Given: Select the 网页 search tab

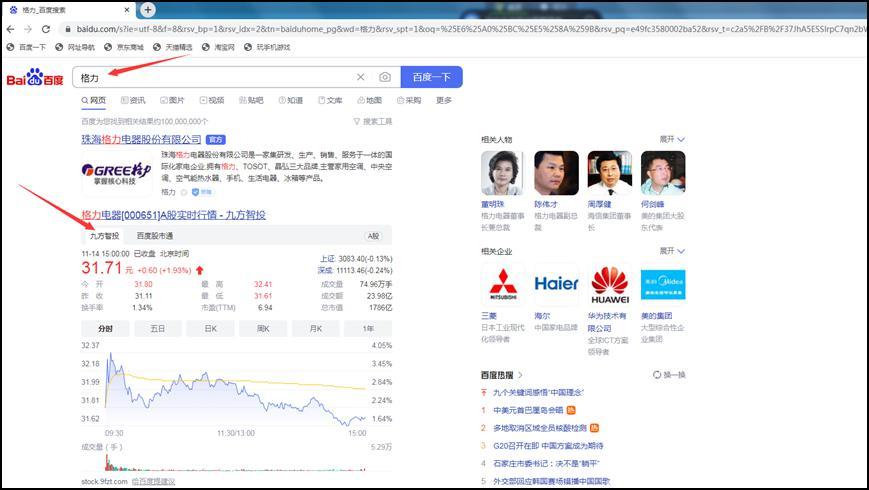Looking at the screenshot, I should click(x=93, y=100).
